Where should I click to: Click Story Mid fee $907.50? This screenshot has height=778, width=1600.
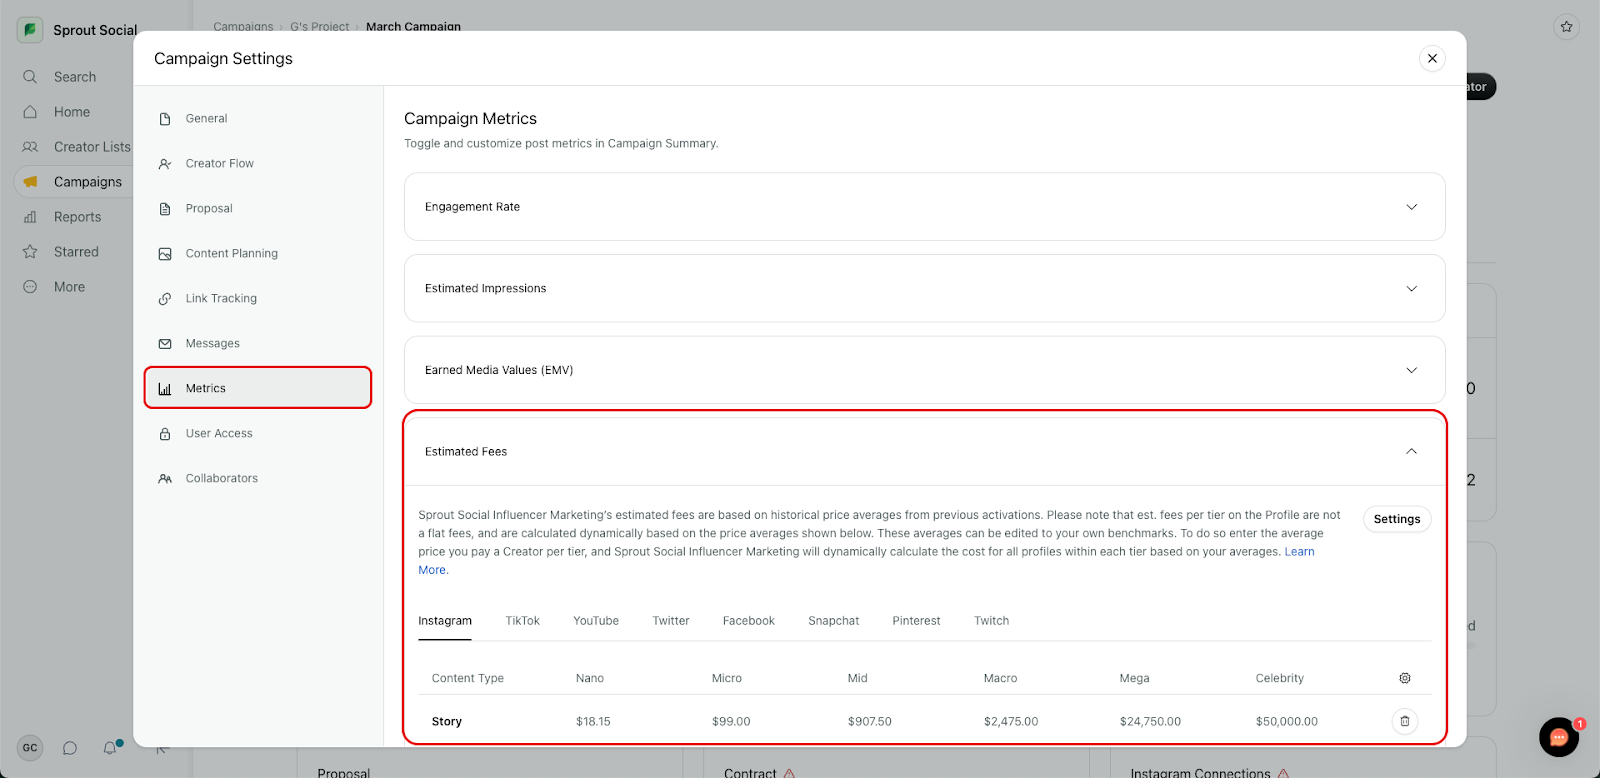(870, 722)
